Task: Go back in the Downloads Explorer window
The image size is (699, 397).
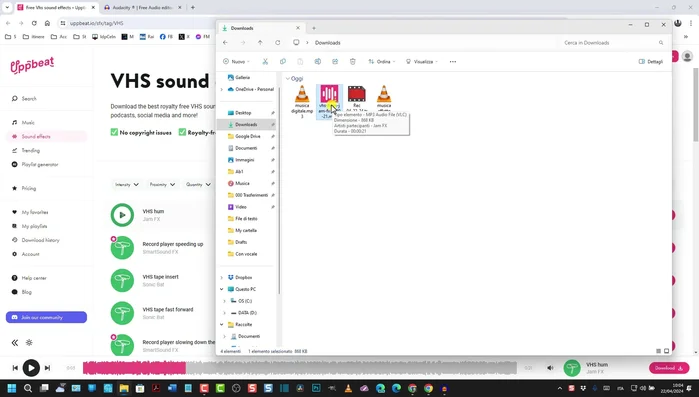Action: click(x=225, y=43)
